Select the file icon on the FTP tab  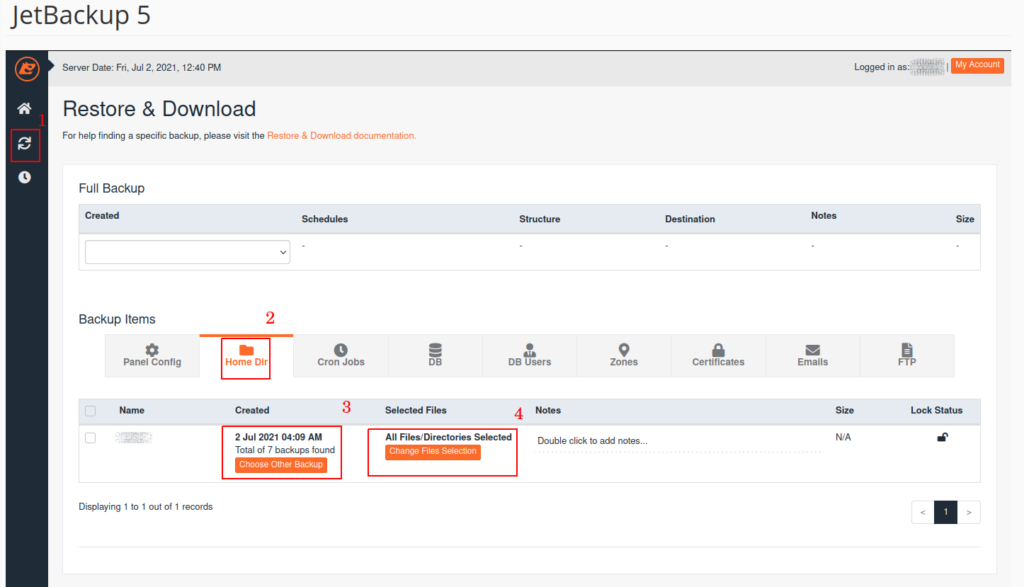click(906, 349)
